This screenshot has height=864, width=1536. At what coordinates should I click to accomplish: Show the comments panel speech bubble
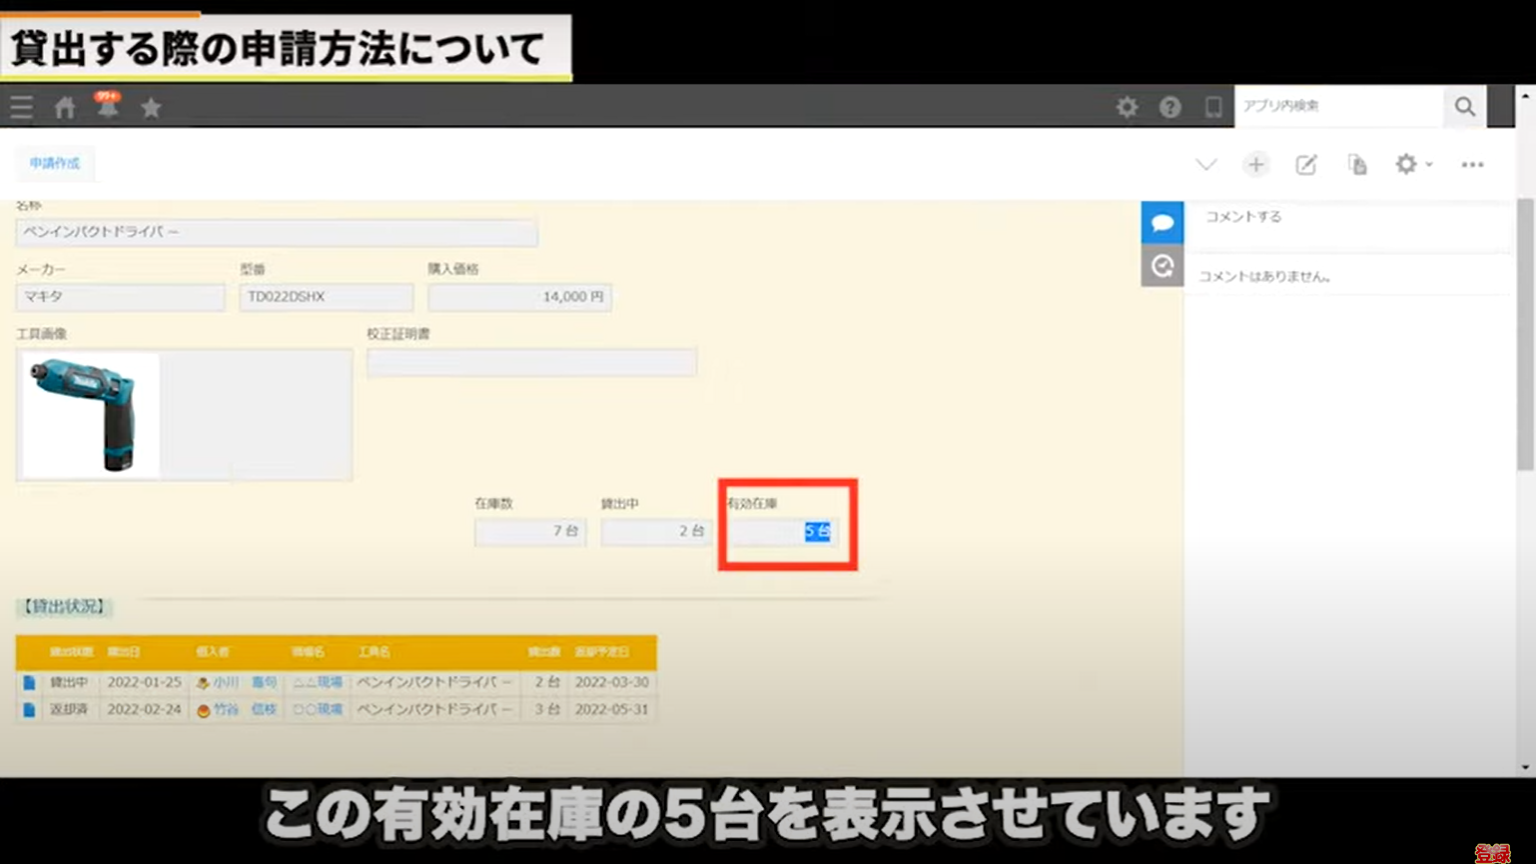(x=1162, y=222)
